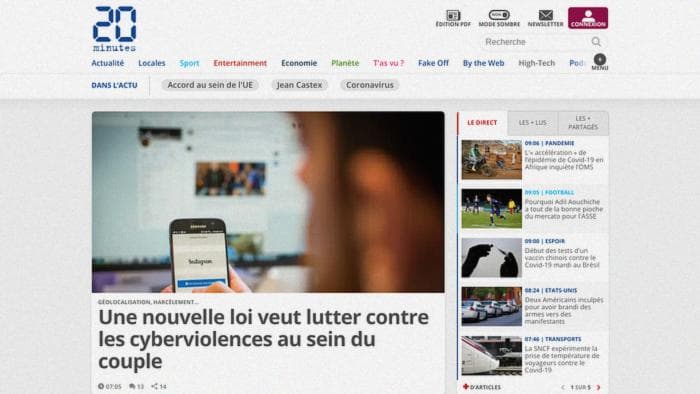Open the Newsletter envelope icon

546,15
